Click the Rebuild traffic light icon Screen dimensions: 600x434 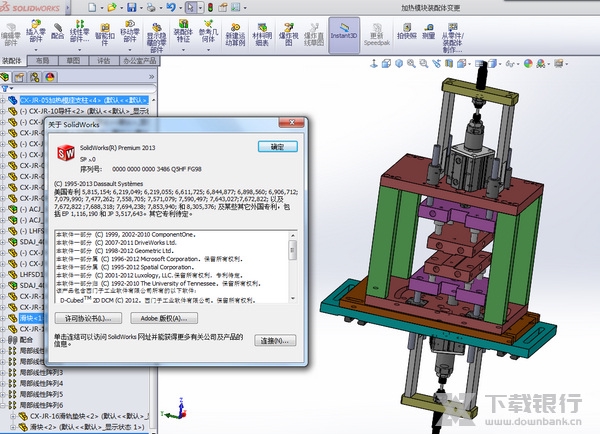(x=211, y=7)
